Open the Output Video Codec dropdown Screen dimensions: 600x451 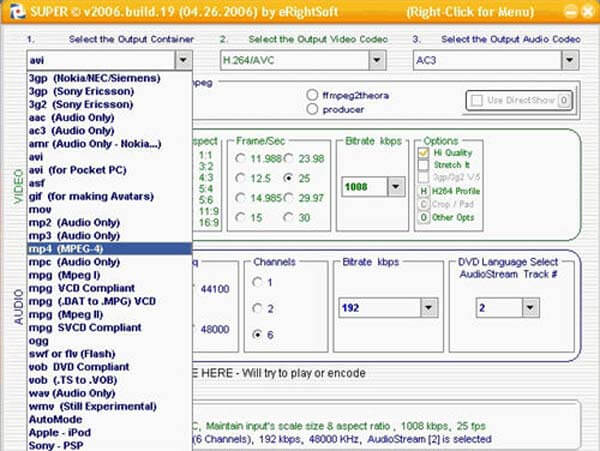[377, 60]
